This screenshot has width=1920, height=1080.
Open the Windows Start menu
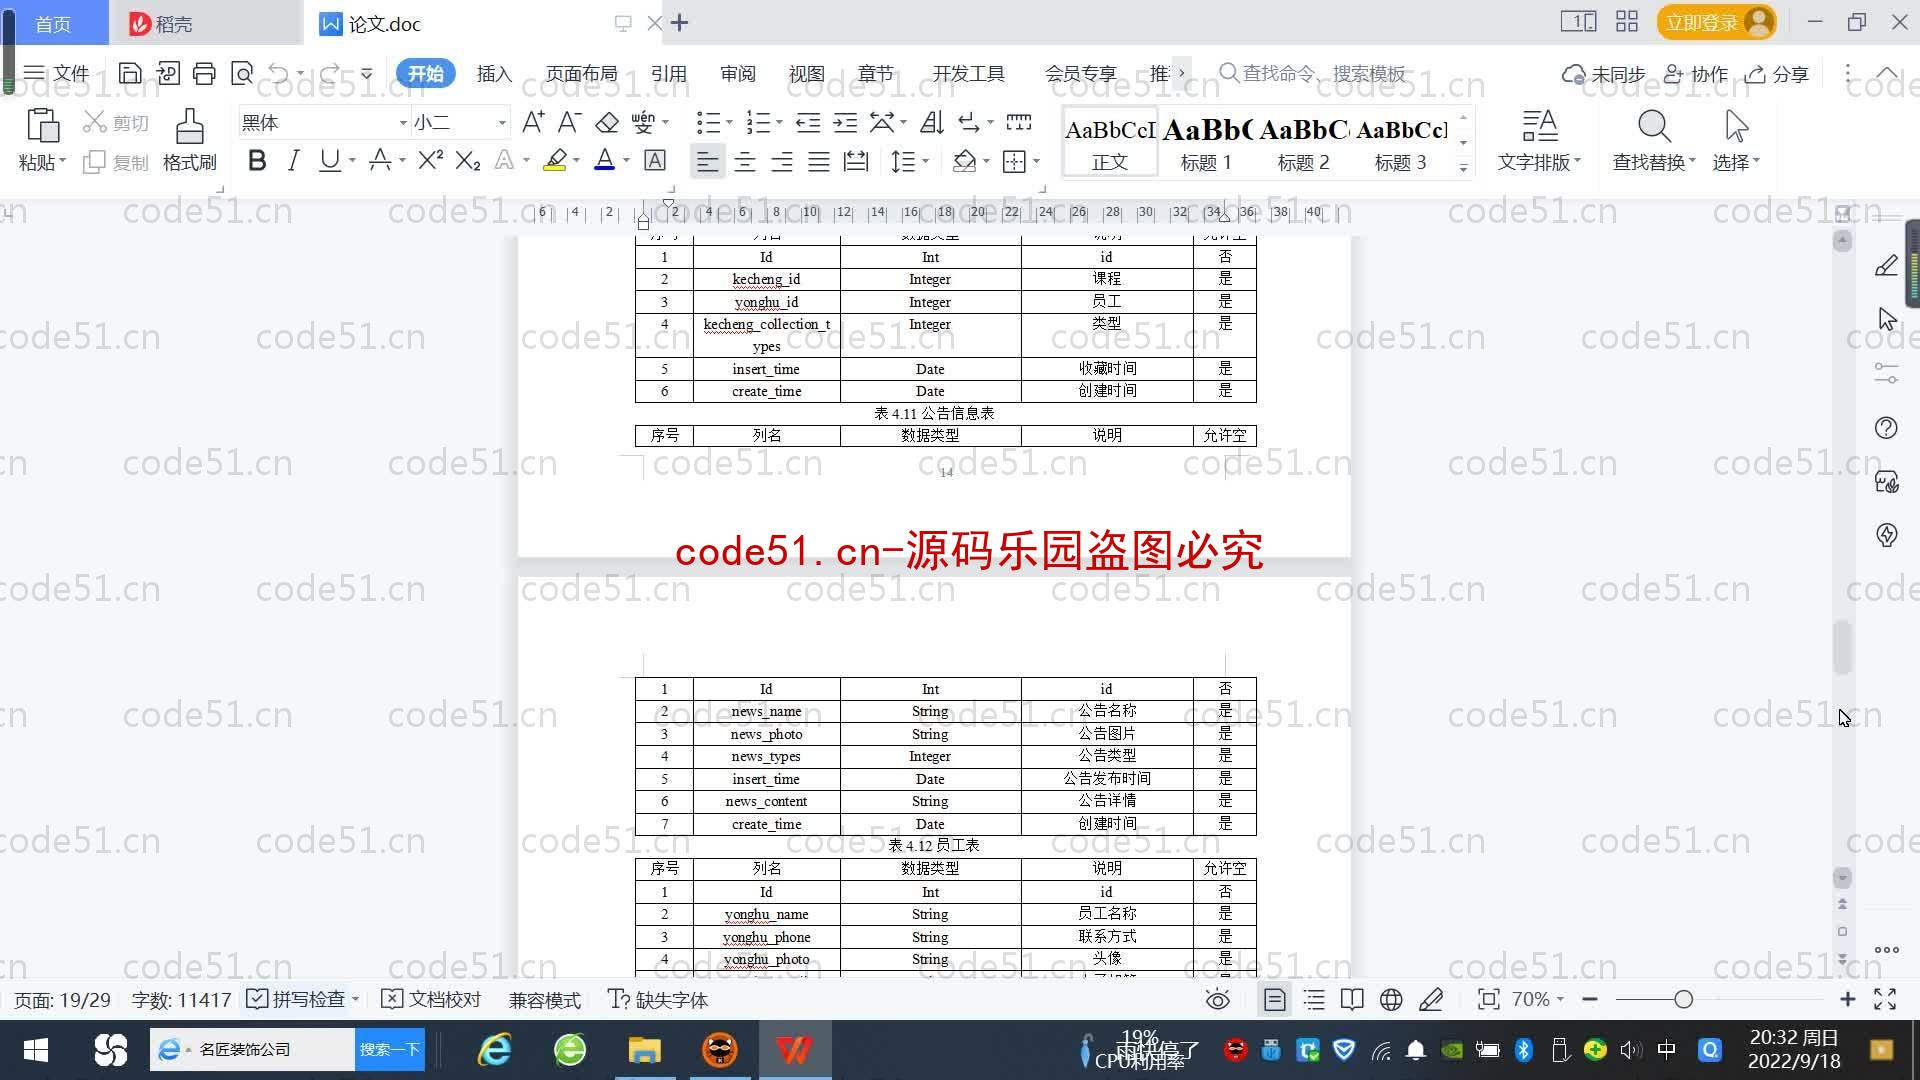36,1049
